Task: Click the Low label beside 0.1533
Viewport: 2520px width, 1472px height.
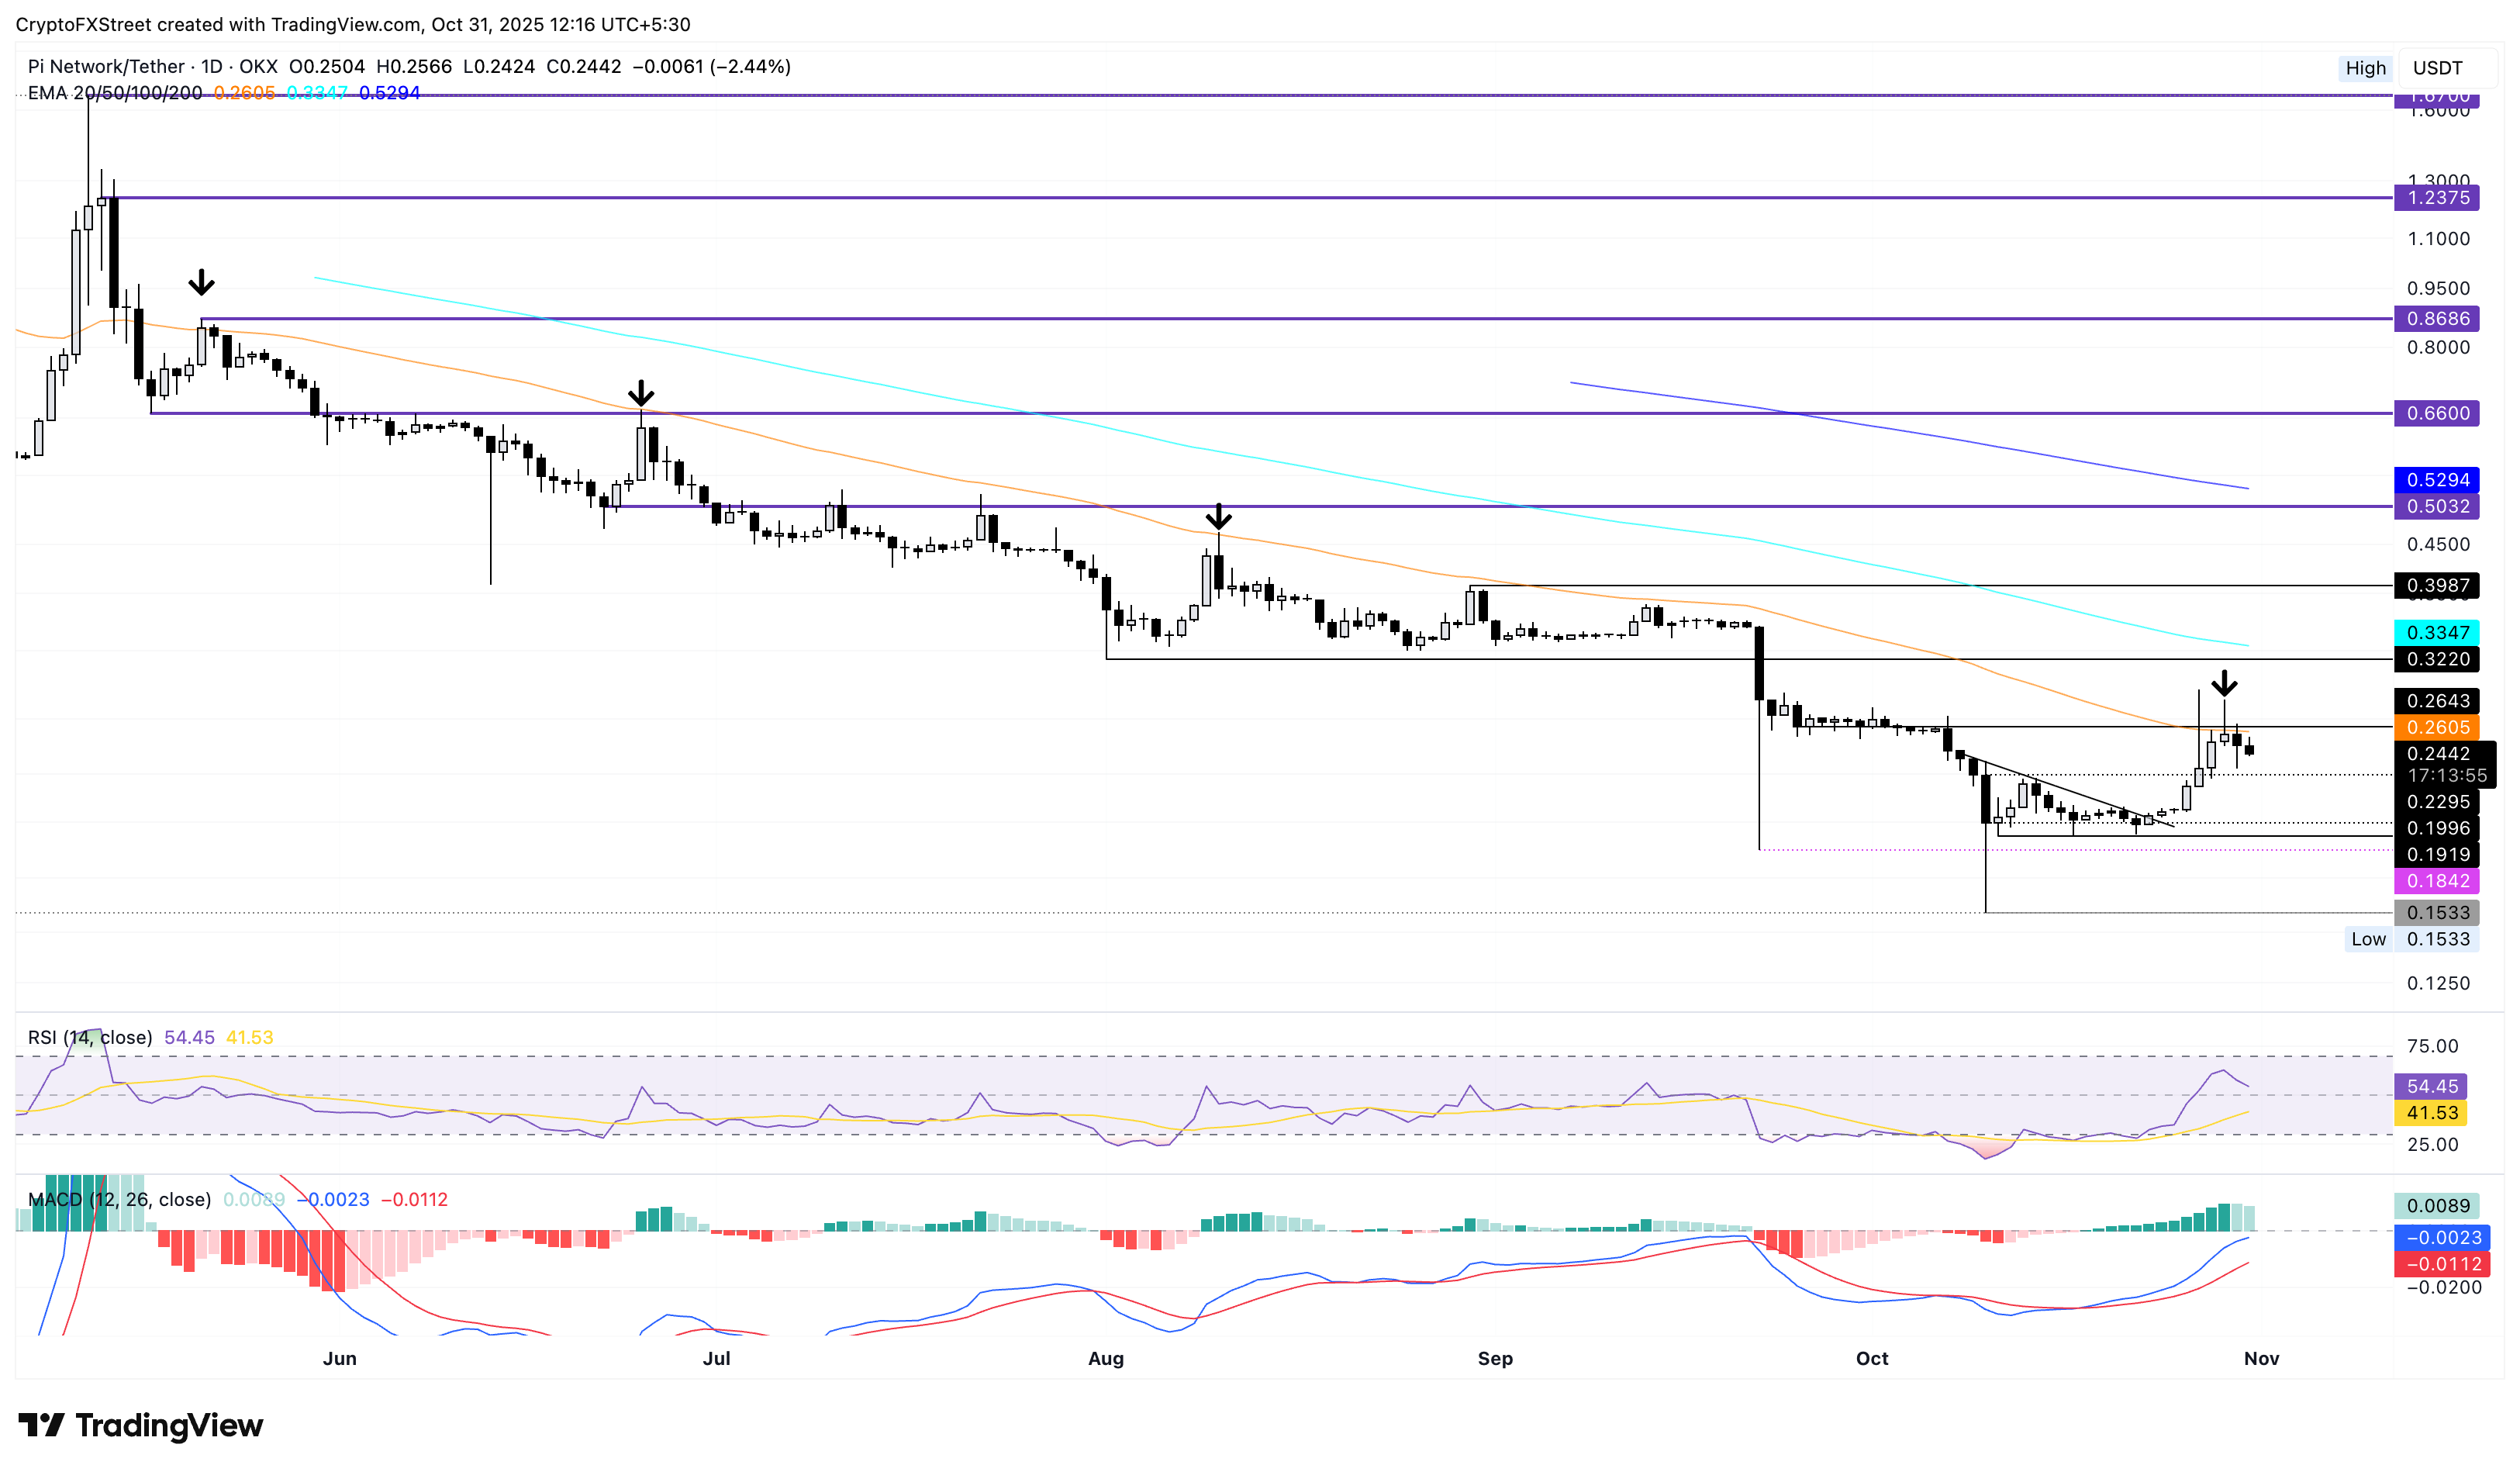Action: [x=2367, y=939]
